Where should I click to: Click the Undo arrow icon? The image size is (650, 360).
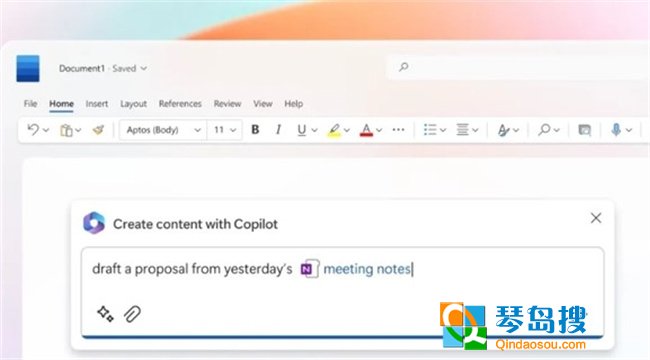pos(33,130)
